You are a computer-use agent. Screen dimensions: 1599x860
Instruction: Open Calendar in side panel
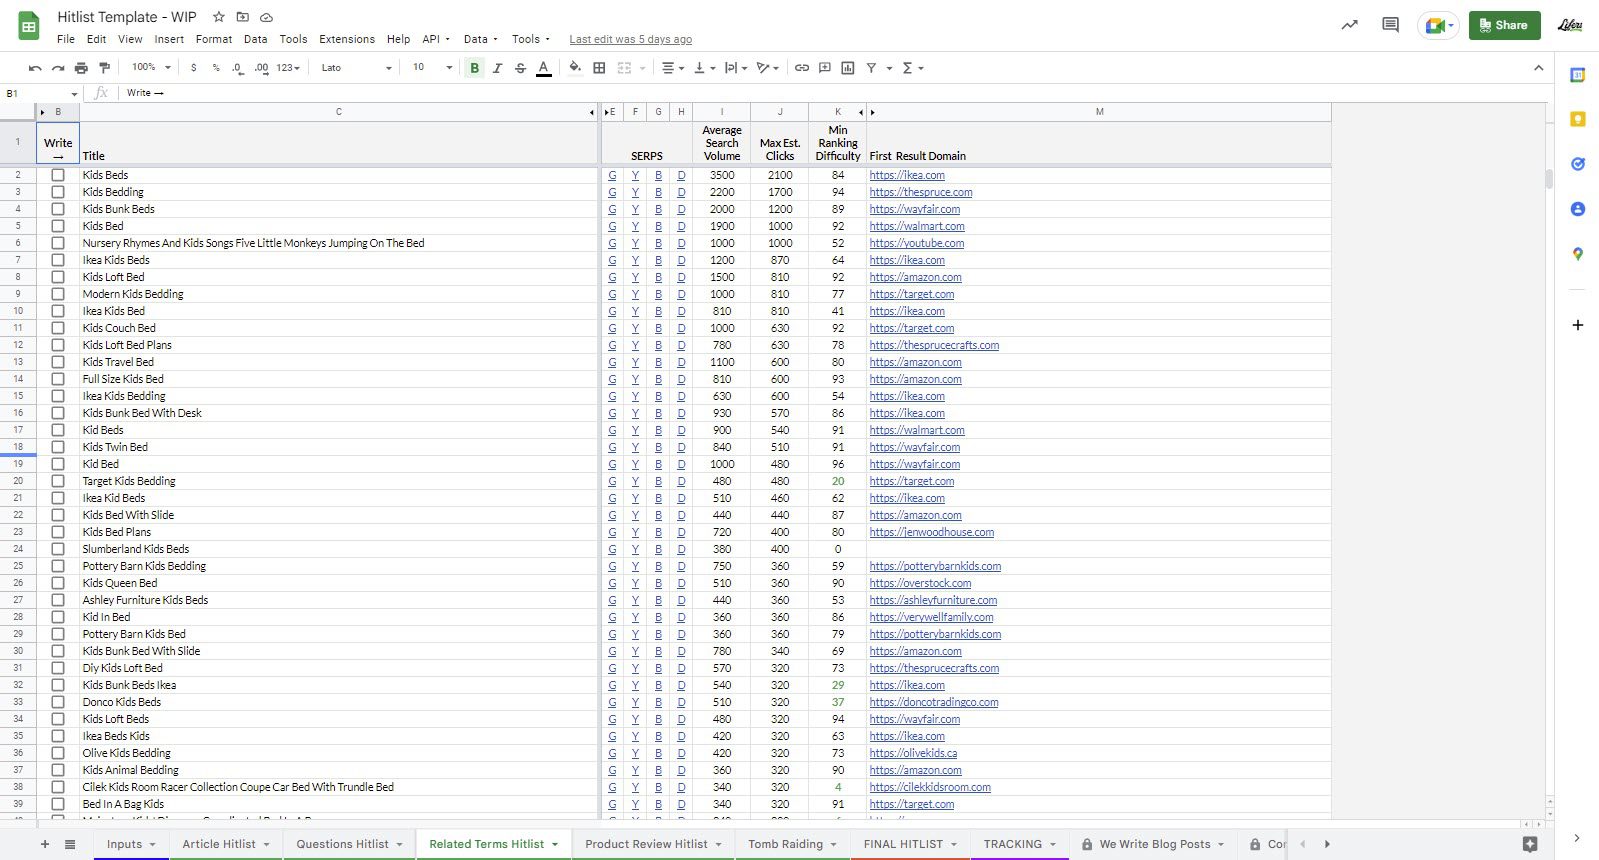coord(1578,75)
